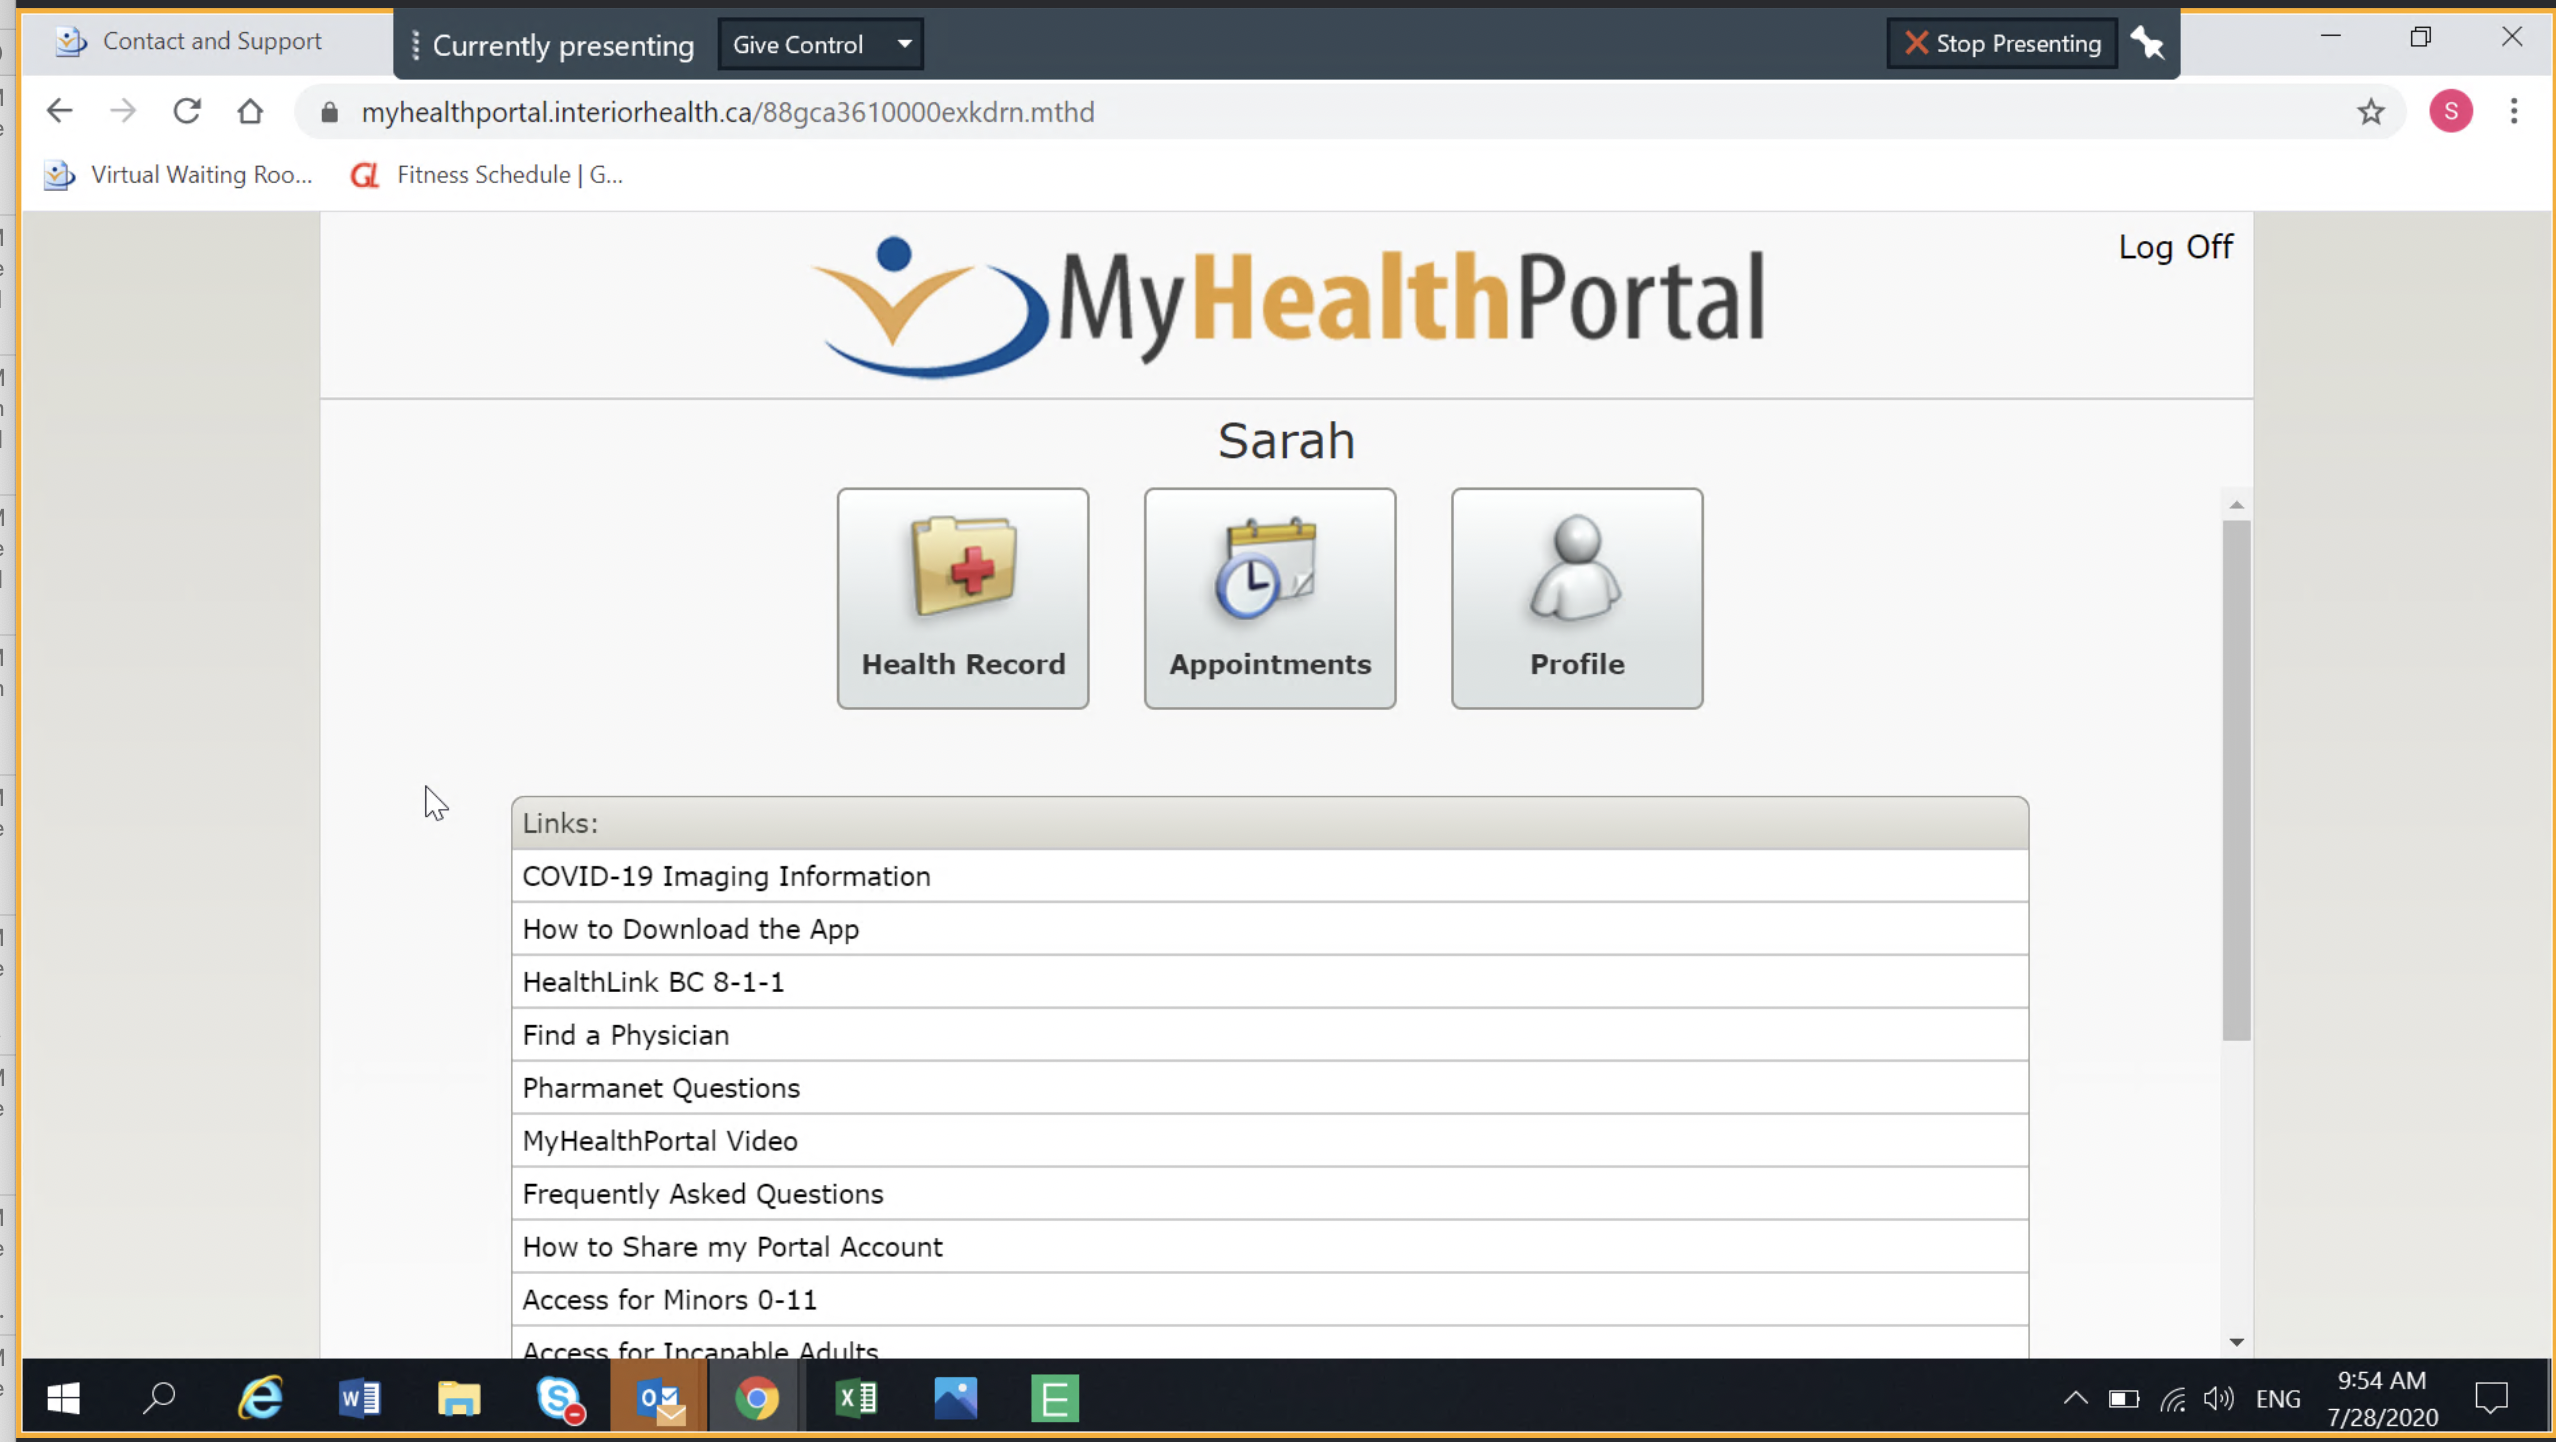Click Stop Presenting button
The width and height of the screenshot is (2556, 1442).
(2002, 44)
